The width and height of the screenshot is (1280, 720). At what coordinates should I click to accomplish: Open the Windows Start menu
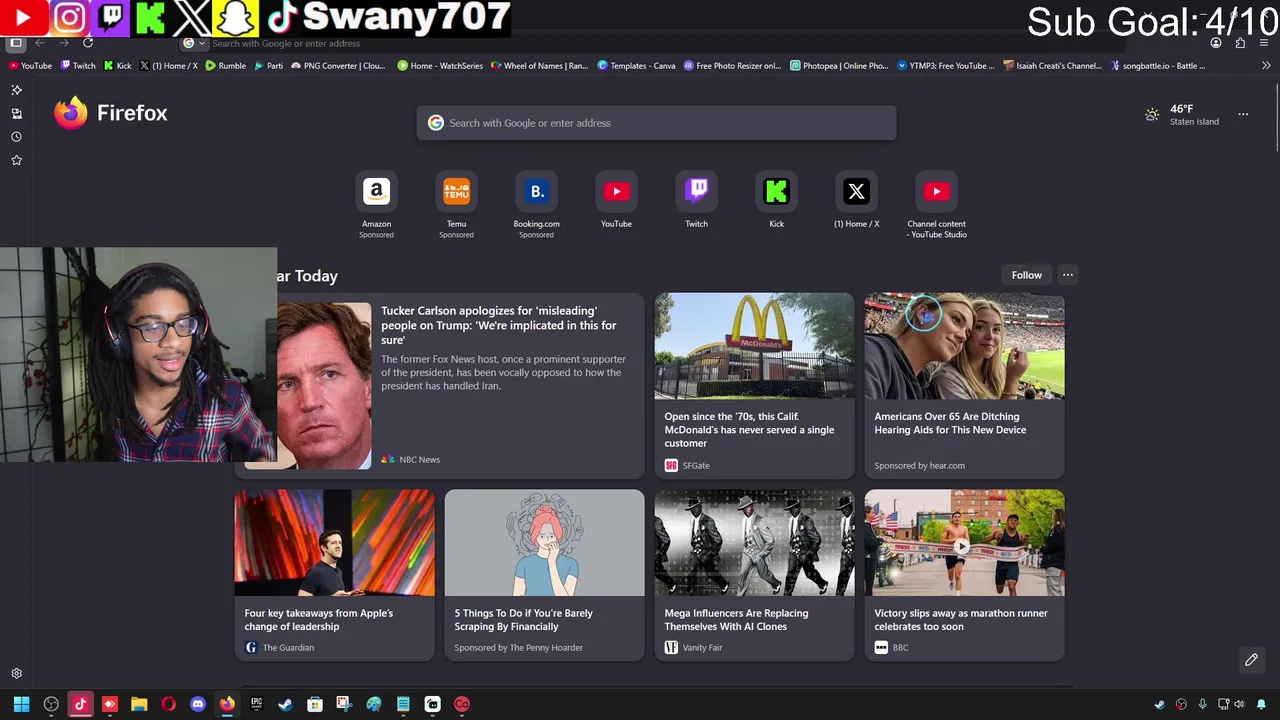(21, 704)
